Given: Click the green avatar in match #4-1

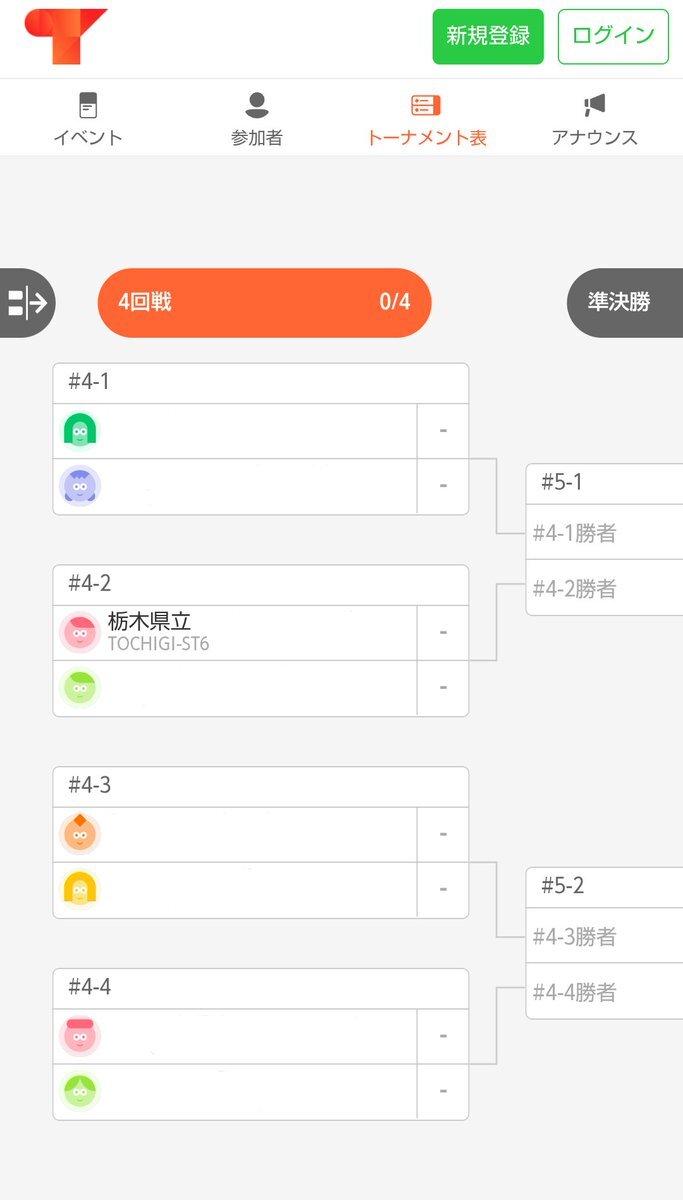Looking at the screenshot, I should tap(80, 431).
